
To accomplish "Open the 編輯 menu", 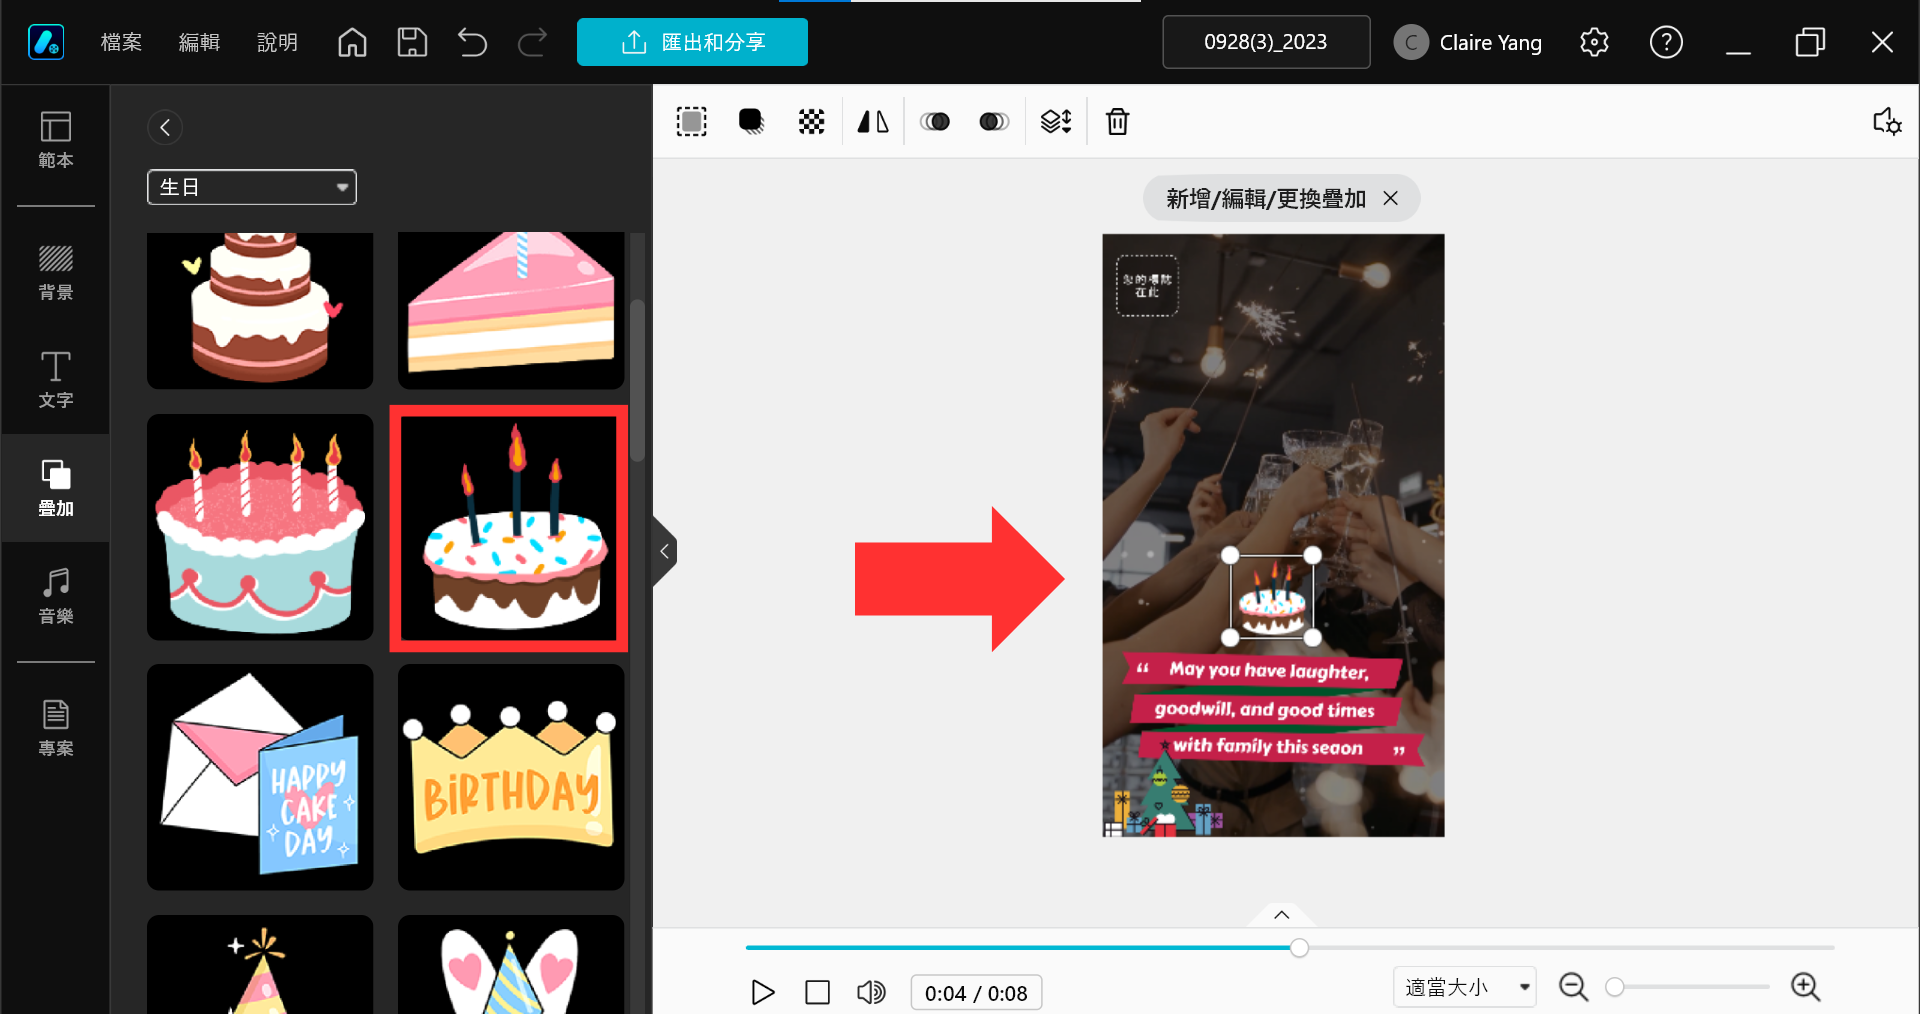I will click(199, 42).
